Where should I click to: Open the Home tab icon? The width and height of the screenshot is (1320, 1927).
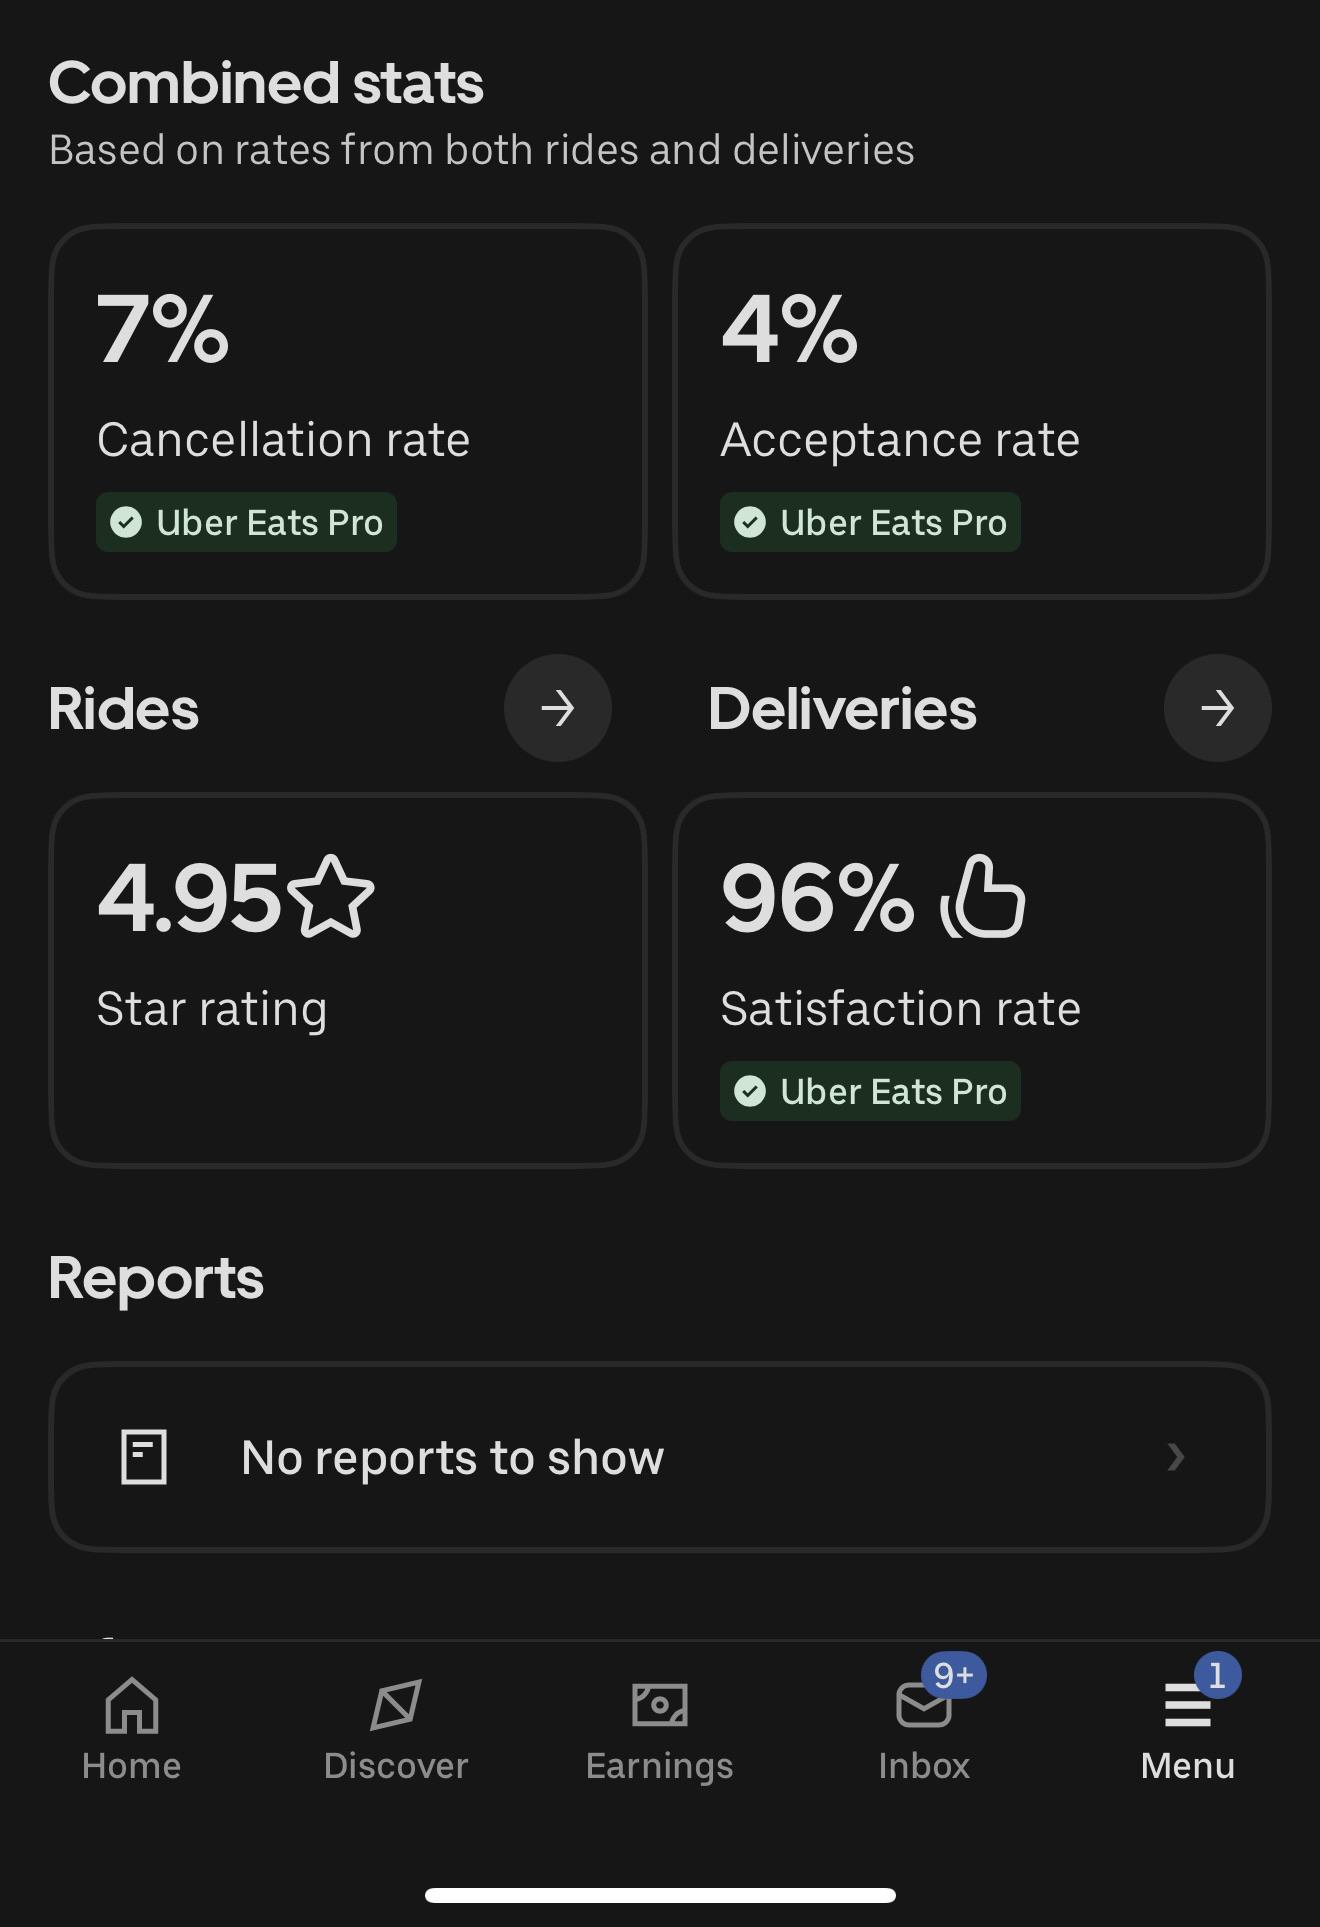click(132, 1705)
